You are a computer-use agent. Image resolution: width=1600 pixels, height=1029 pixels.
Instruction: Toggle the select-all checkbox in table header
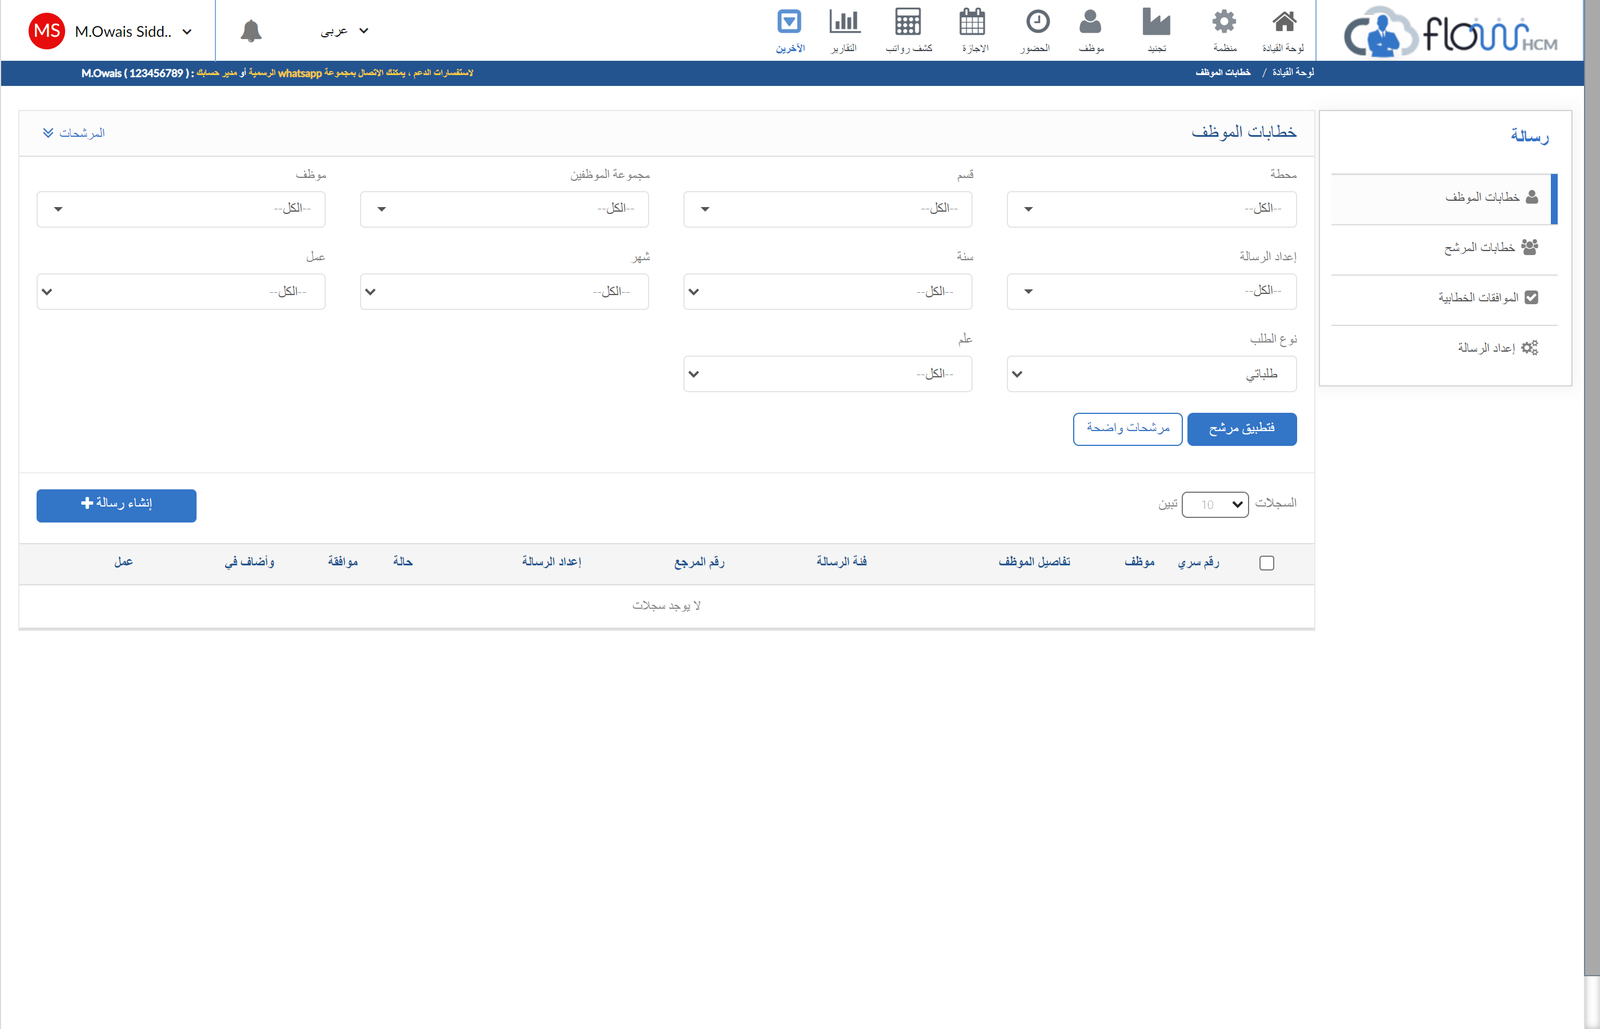click(x=1267, y=563)
